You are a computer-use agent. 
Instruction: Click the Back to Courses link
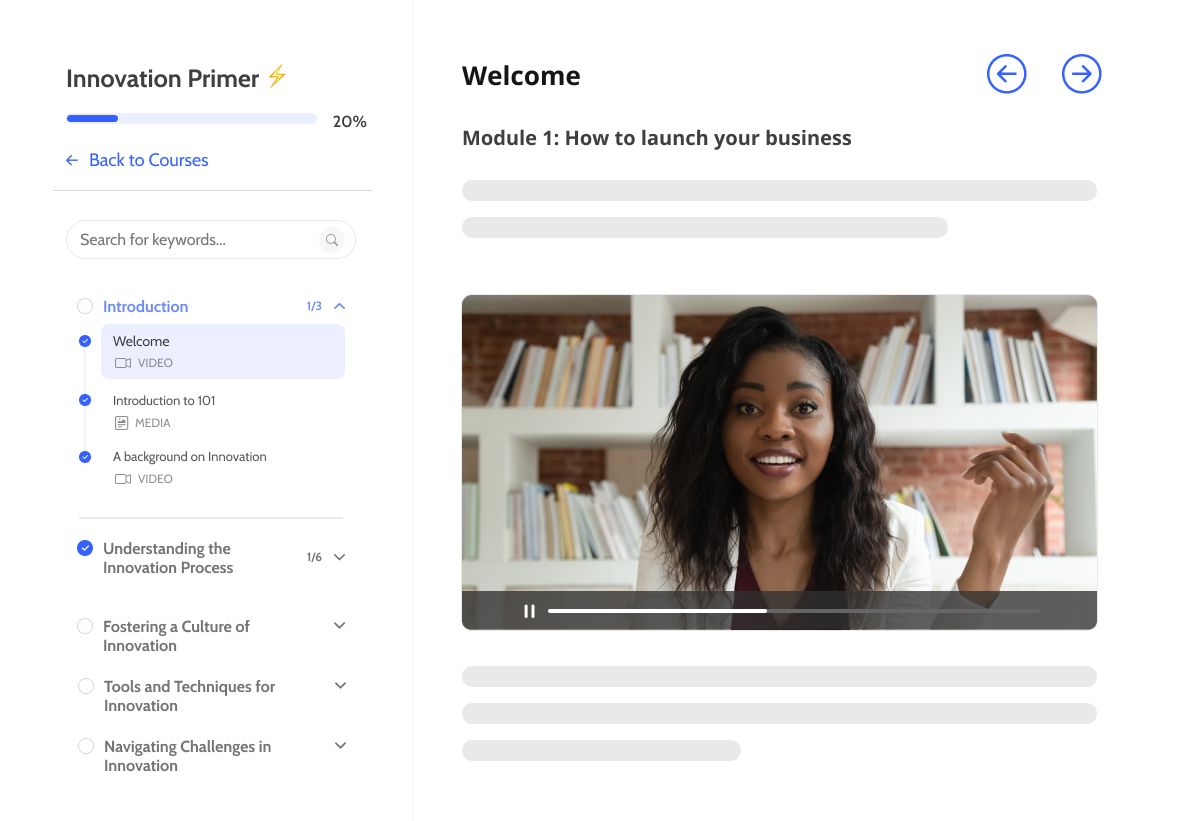(x=149, y=160)
